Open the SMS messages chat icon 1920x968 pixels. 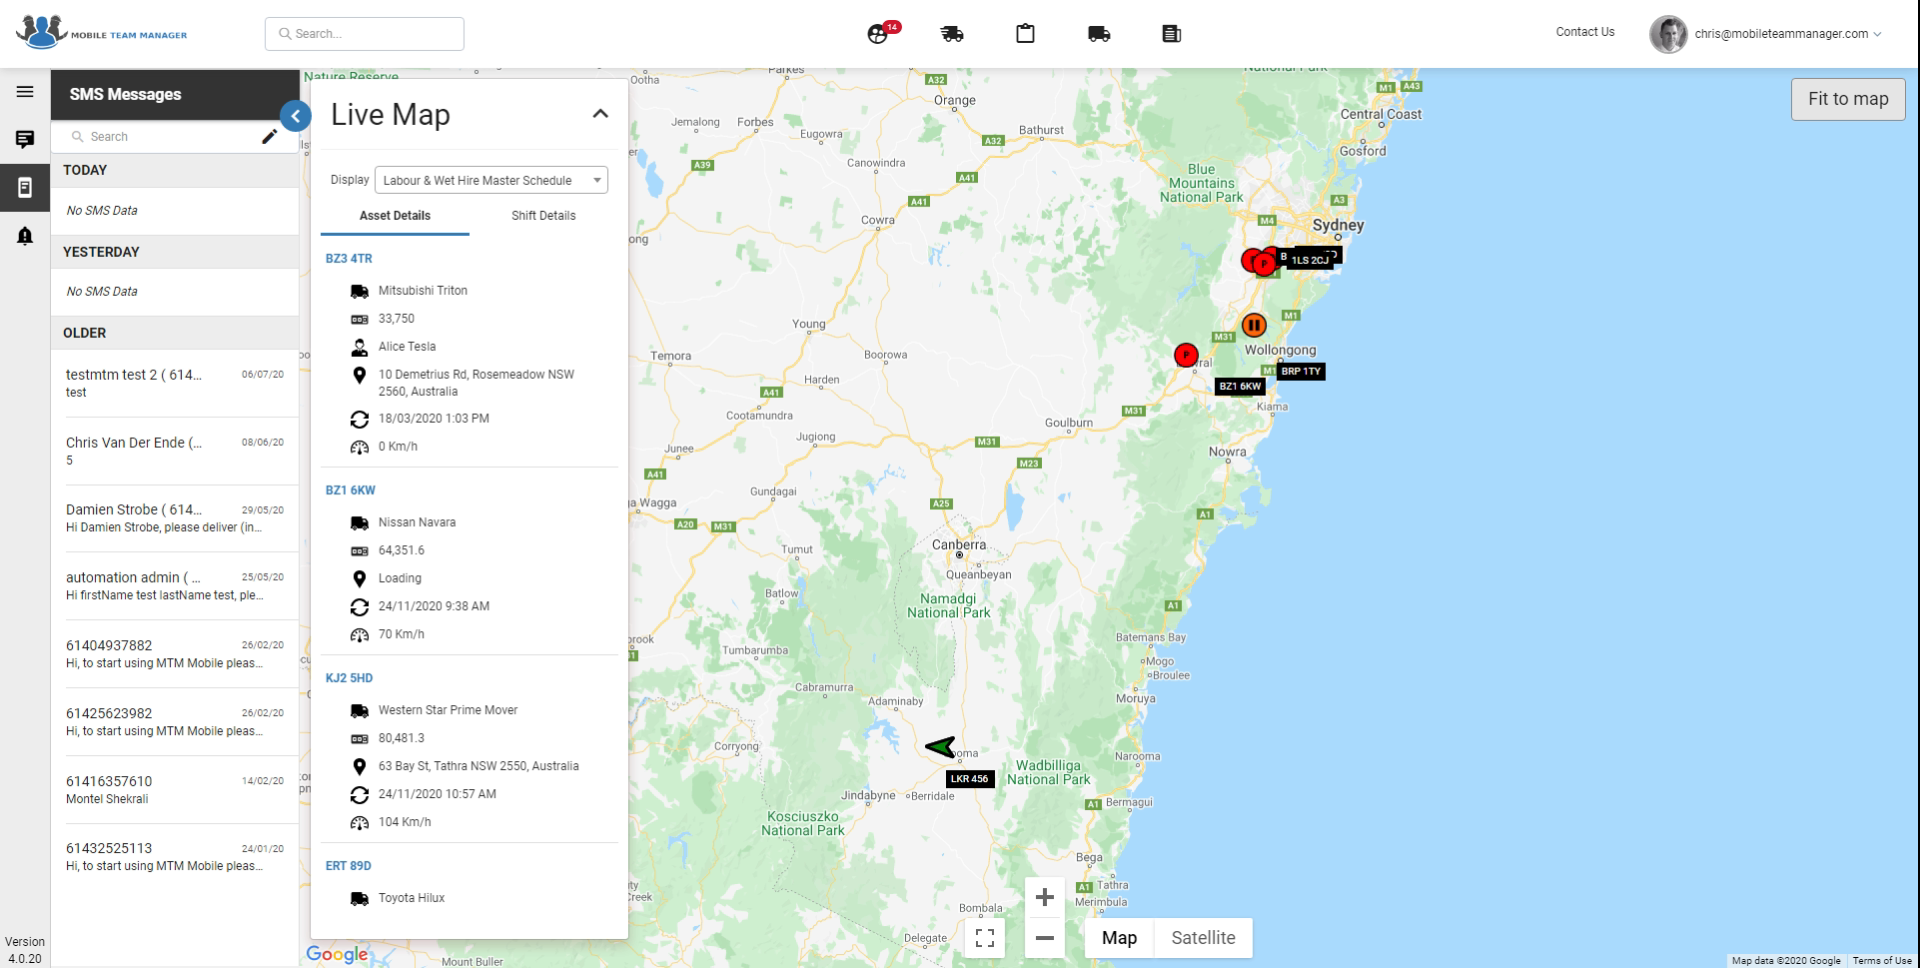click(25, 140)
